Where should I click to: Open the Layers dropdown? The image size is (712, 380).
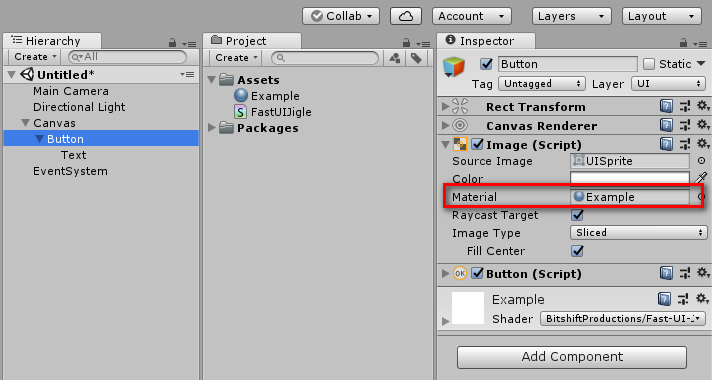[571, 16]
